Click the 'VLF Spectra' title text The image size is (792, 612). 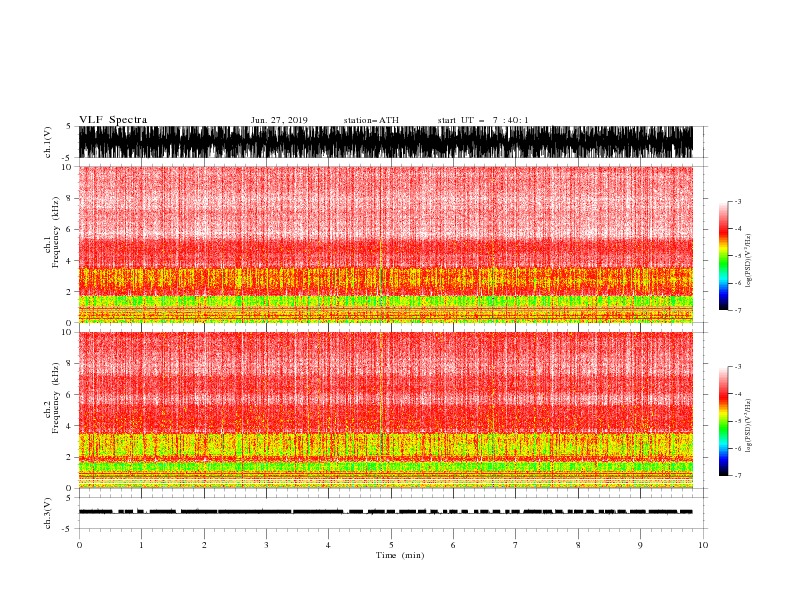click(x=113, y=120)
